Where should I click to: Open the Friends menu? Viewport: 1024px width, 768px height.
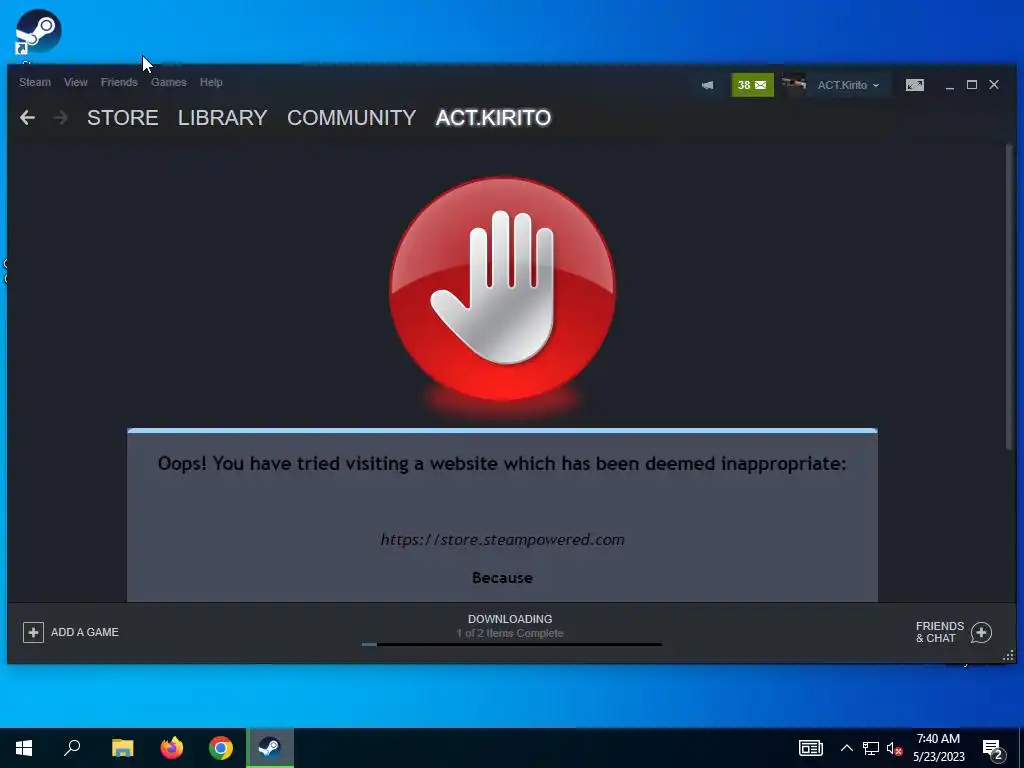pos(119,82)
